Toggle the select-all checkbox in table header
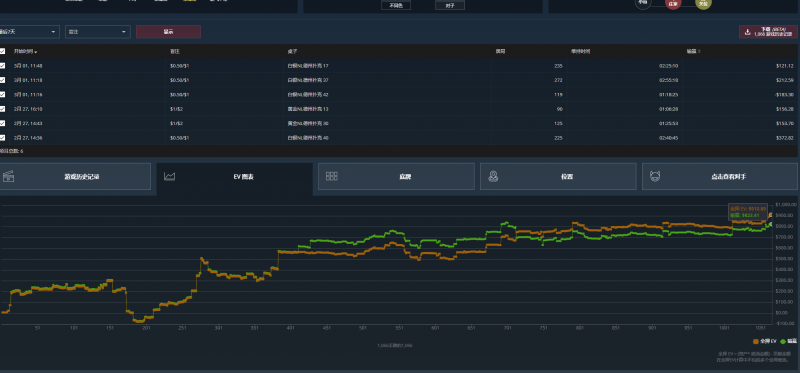This screenshot has width=800, height=373. [3, 51]
